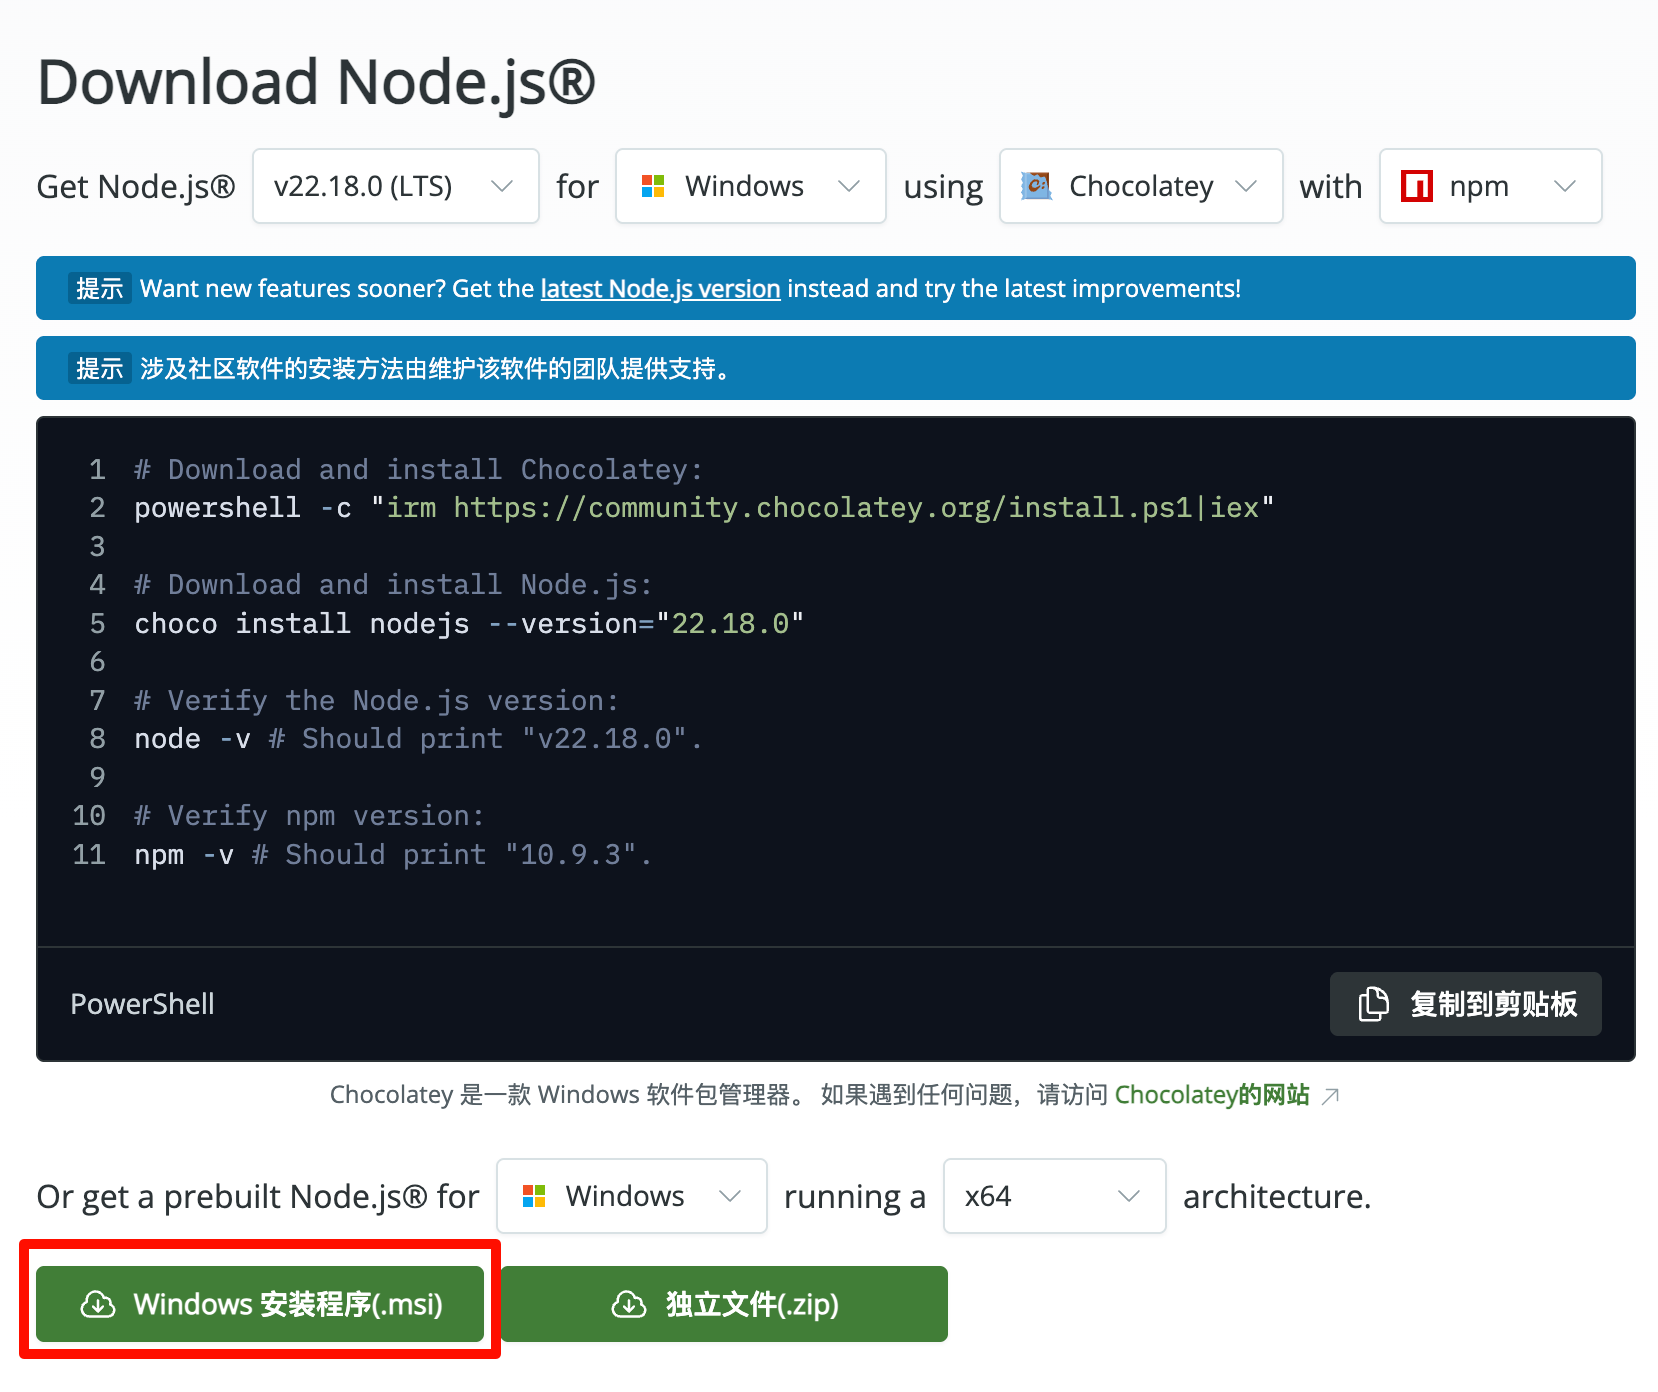Visit the Chocolatey的网站 link
Viewport: 1658px width, 1392px height.
[1212, 1095]
